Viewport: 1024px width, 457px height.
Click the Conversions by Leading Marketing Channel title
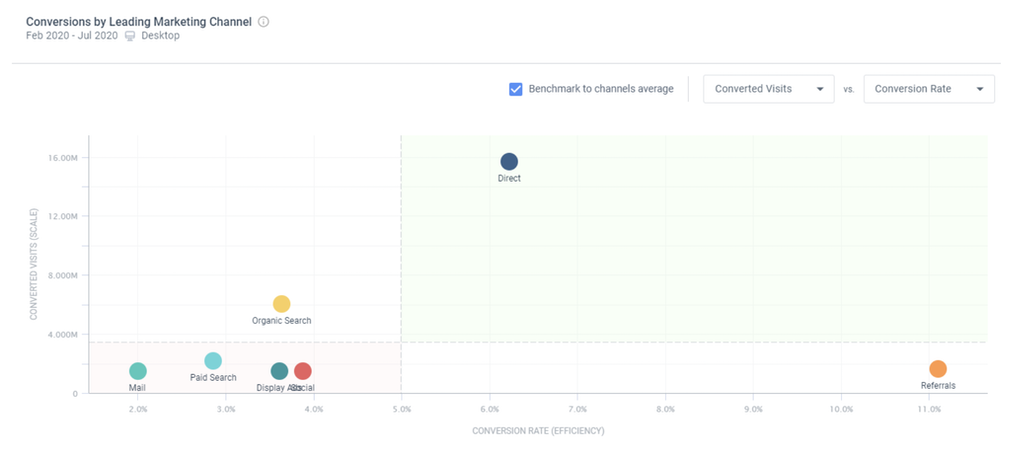139,21
